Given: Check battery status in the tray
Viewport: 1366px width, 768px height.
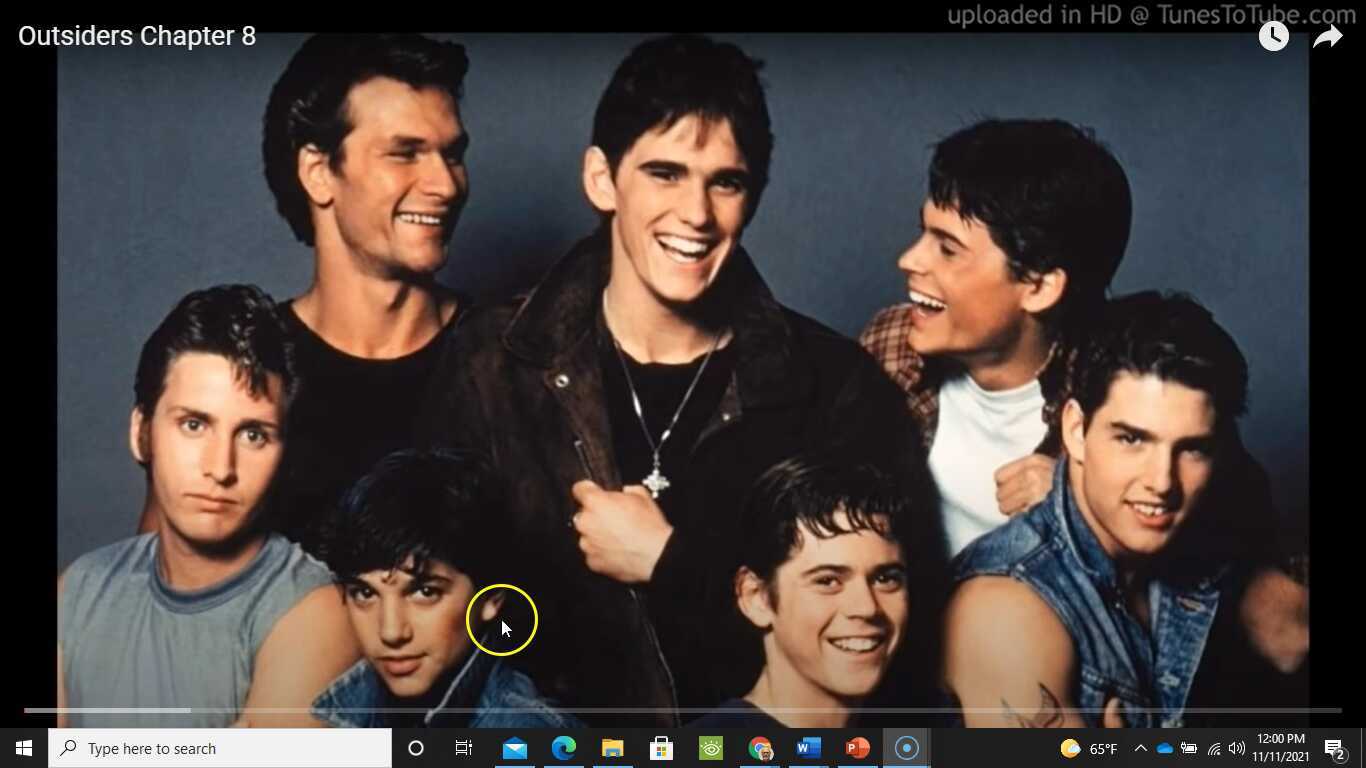Looking at the screenshot, I should (x=1189, y=748).
